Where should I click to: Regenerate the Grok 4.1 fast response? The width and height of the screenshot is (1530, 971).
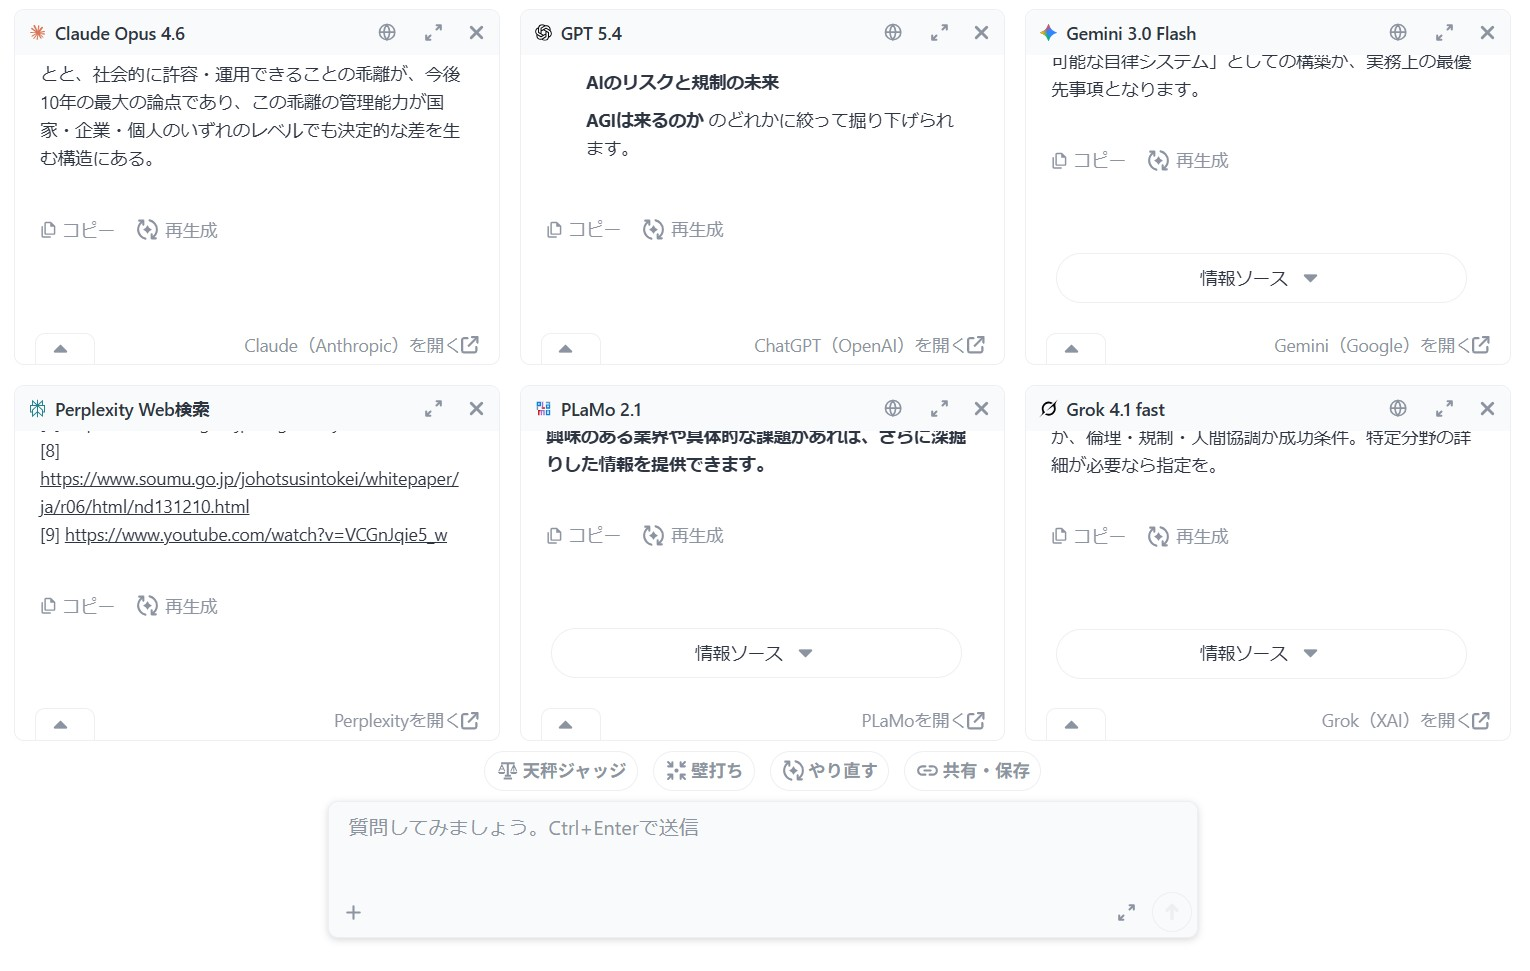1188,536
